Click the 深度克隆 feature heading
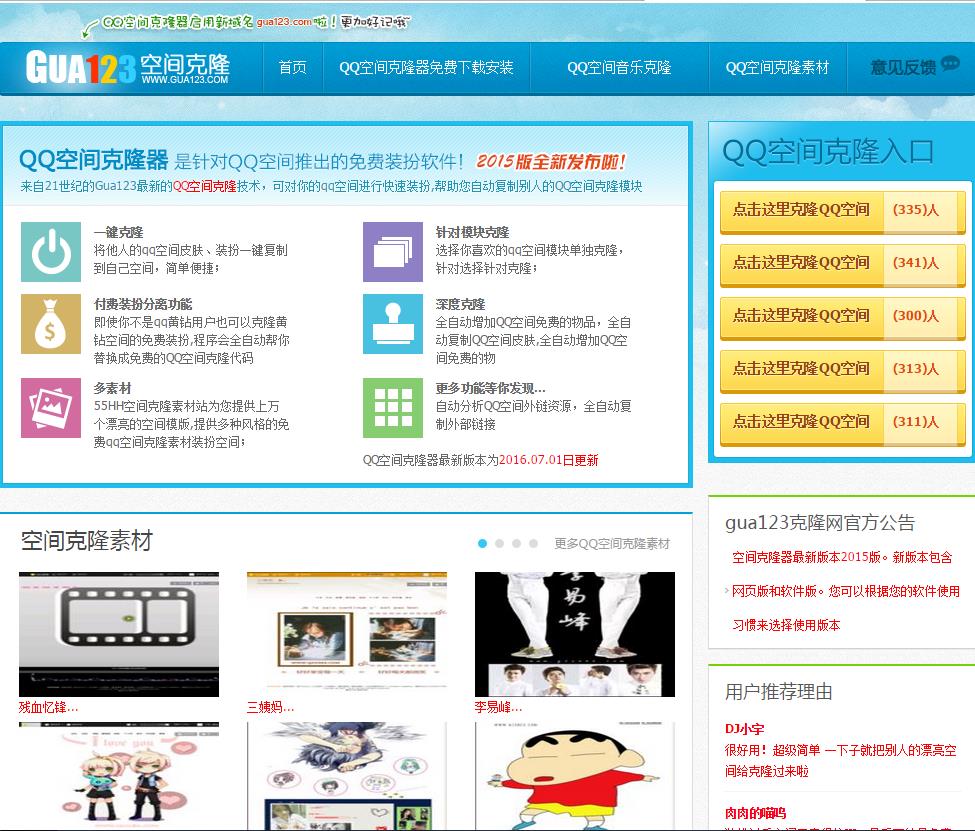Screen dimensions: 975x831 460,304
